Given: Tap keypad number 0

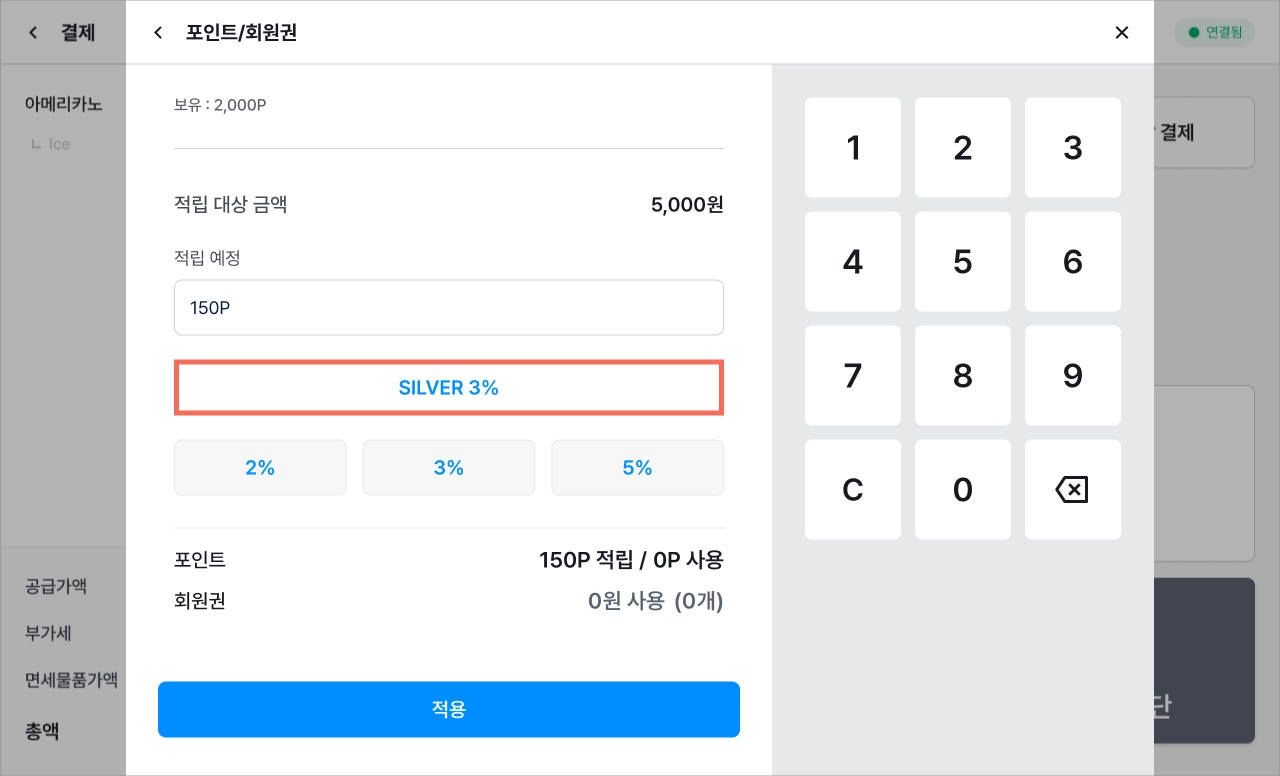Looking at the screenshot, I should click(x=963, y=490).
